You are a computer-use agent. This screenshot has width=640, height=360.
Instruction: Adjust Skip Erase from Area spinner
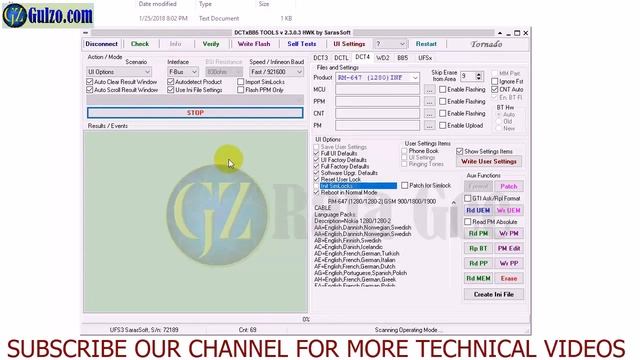[479, 76]
